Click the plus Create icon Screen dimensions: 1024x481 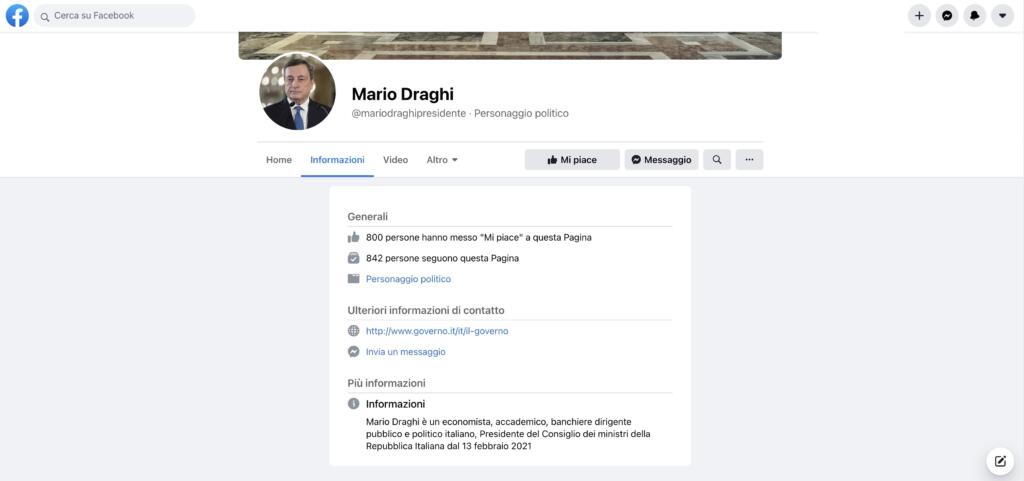click(919, 16)
